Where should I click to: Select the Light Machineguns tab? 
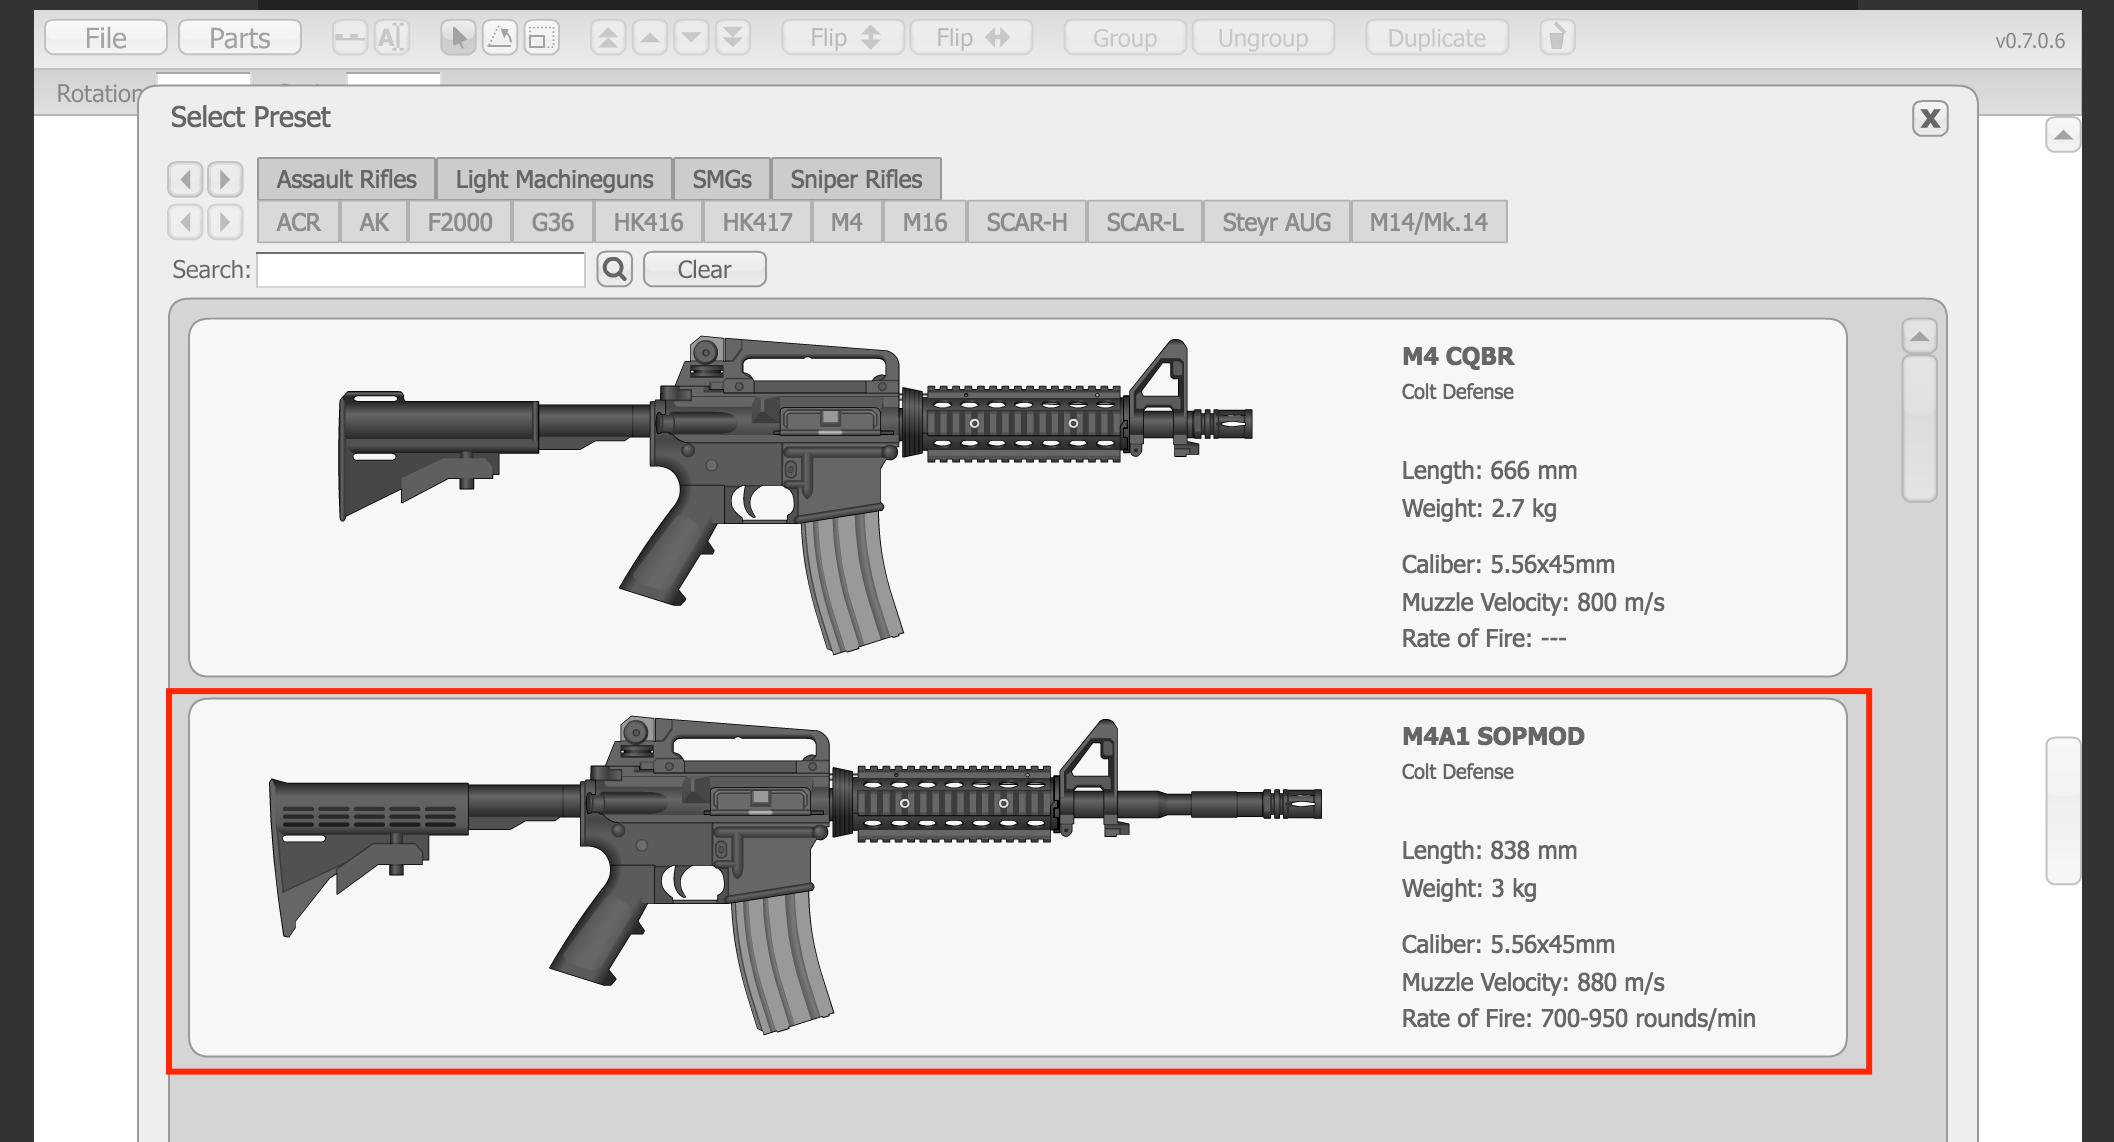[x=554, y=179]
